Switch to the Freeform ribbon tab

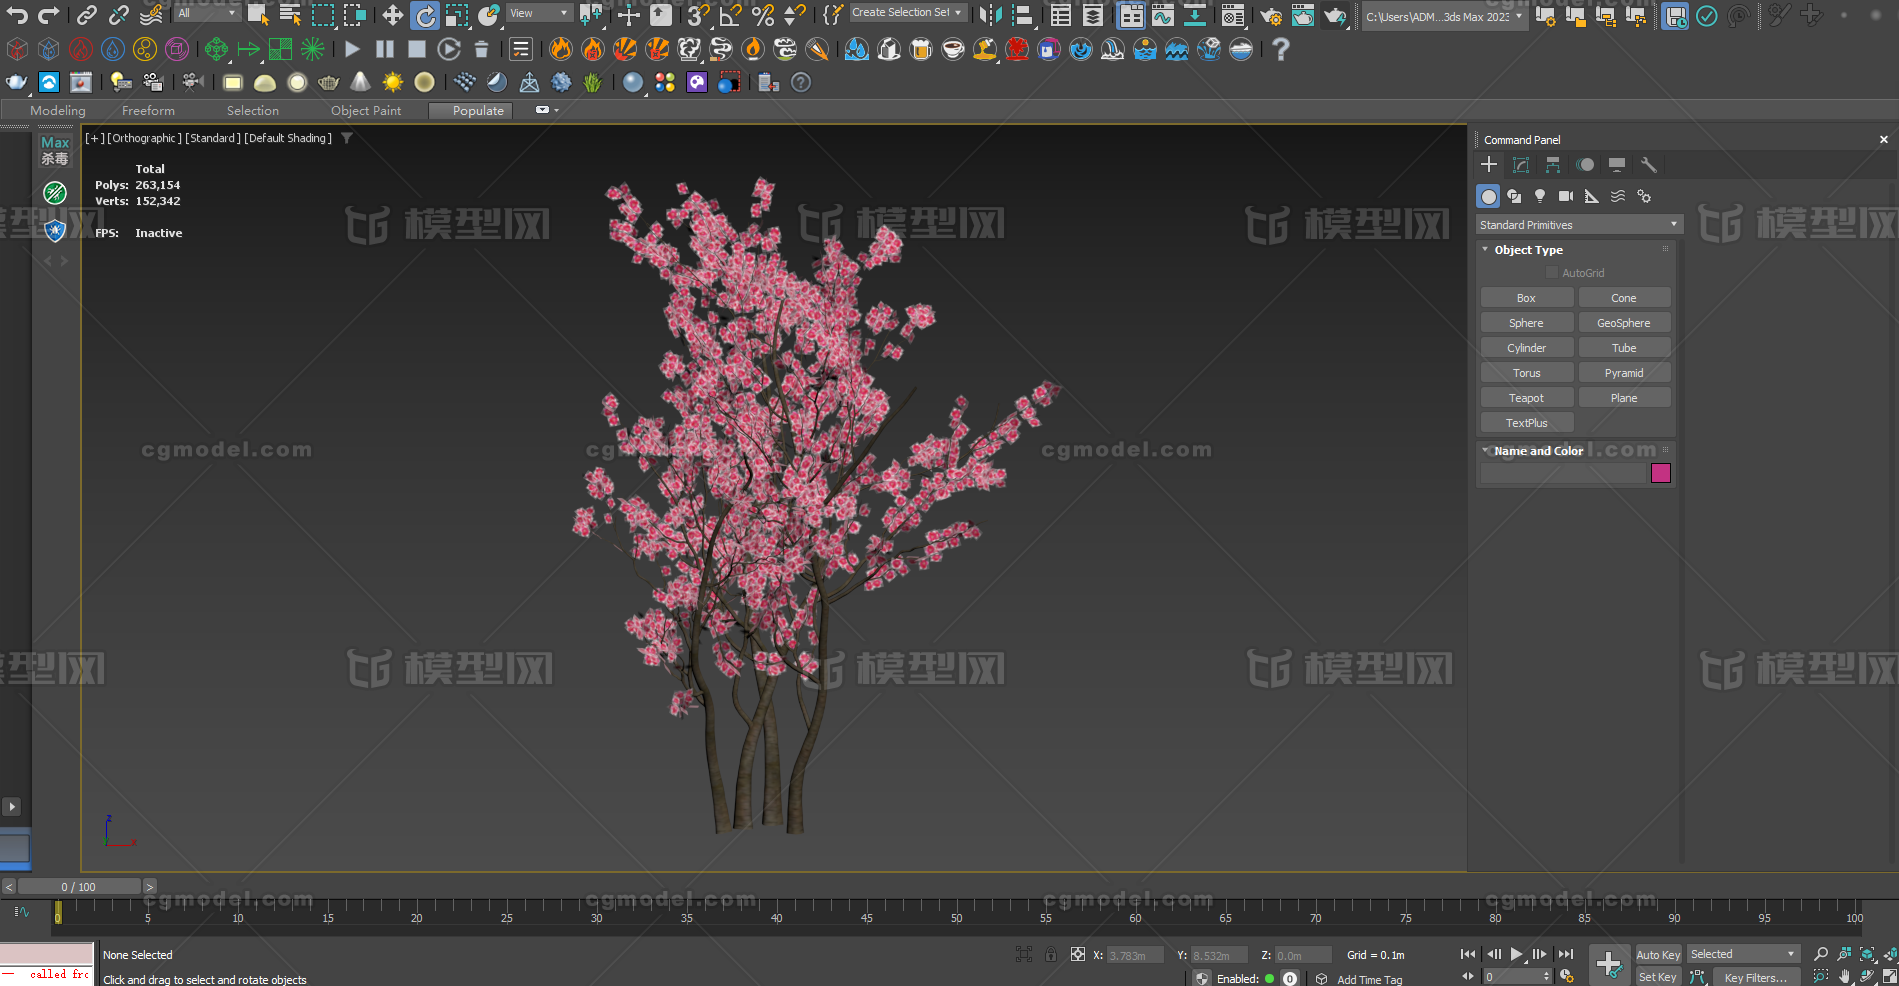[148, 110]
